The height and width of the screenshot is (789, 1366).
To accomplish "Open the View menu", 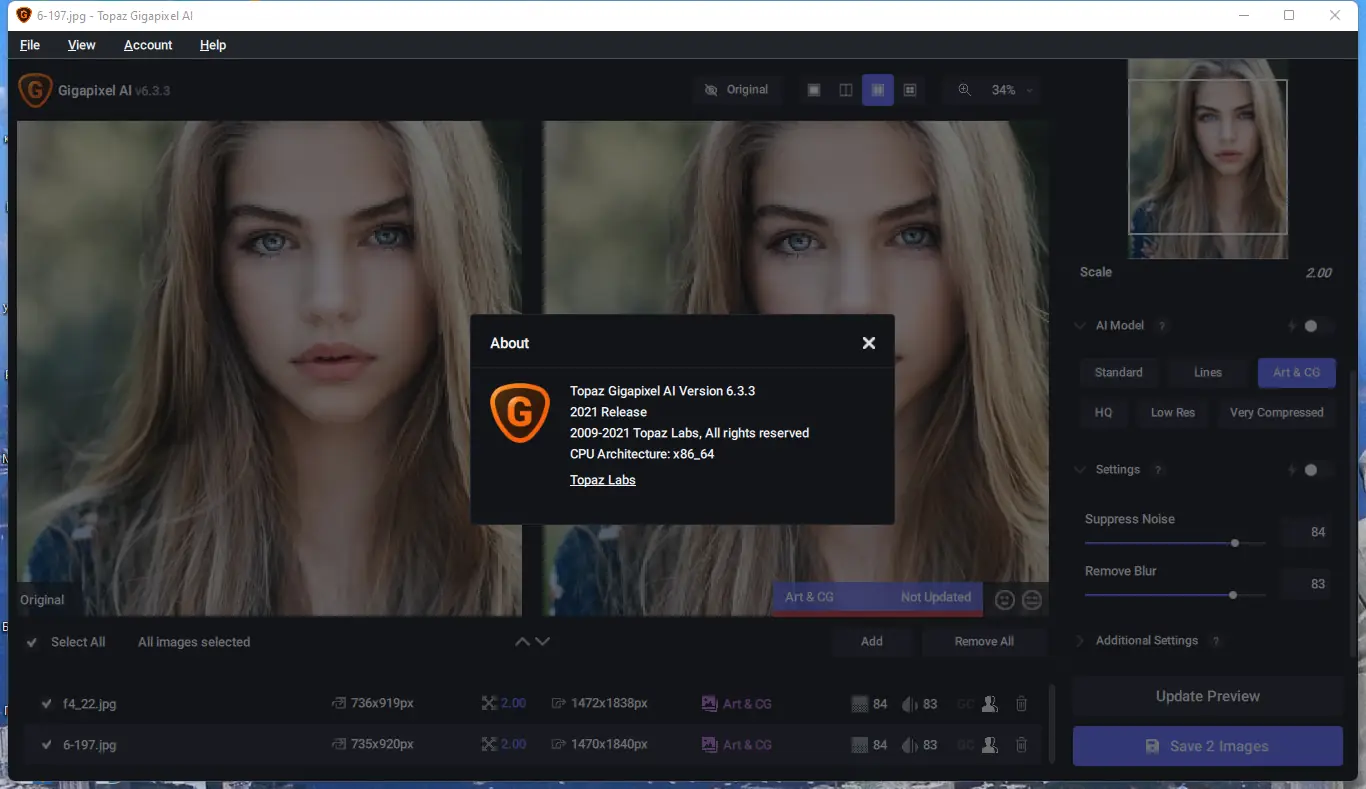I will point(82,45).
